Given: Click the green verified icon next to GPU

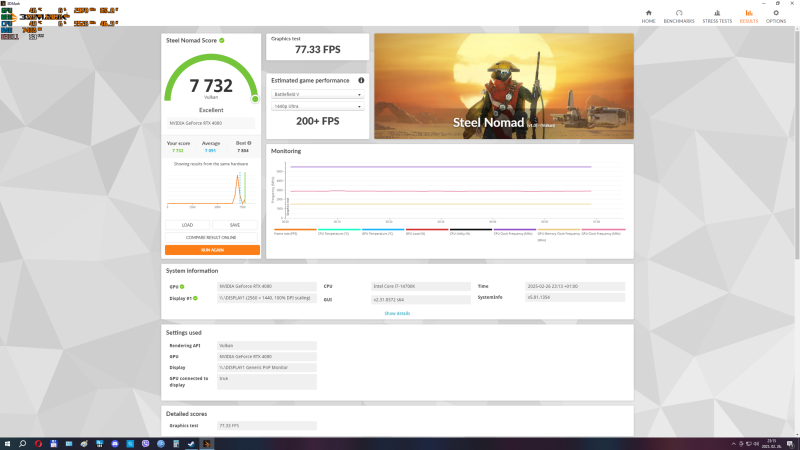Looking at the screenshot, I should click(x=182, y=287).
